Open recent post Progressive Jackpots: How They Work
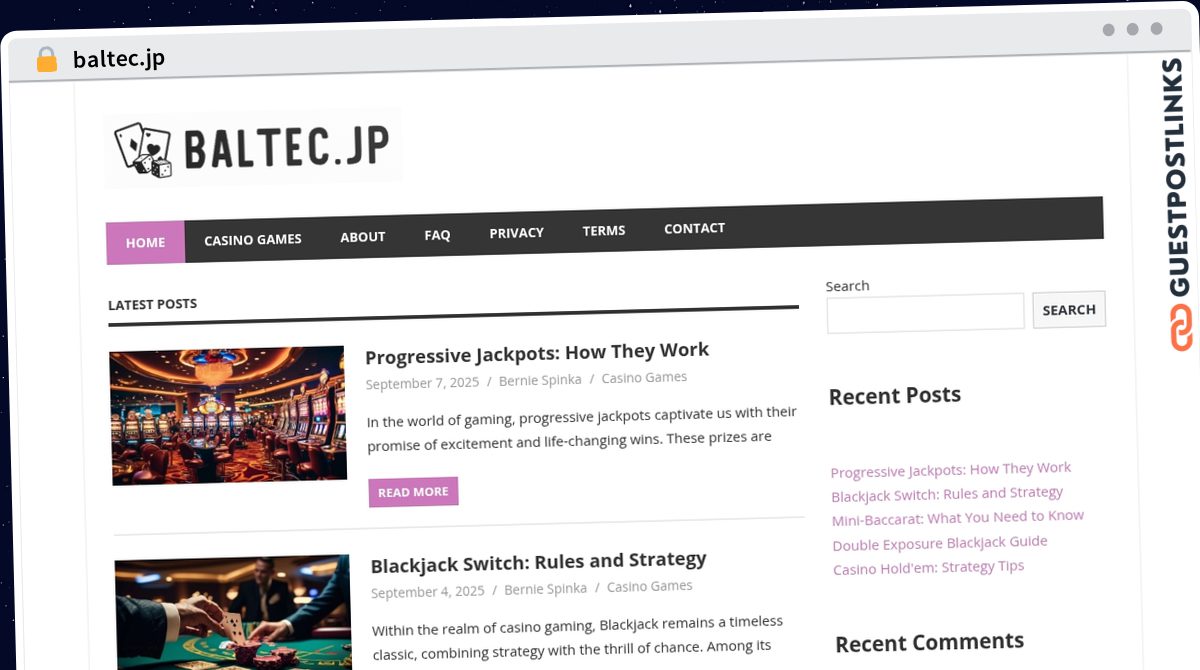This screenshot has height=670, width=1200. click(951, 470)
